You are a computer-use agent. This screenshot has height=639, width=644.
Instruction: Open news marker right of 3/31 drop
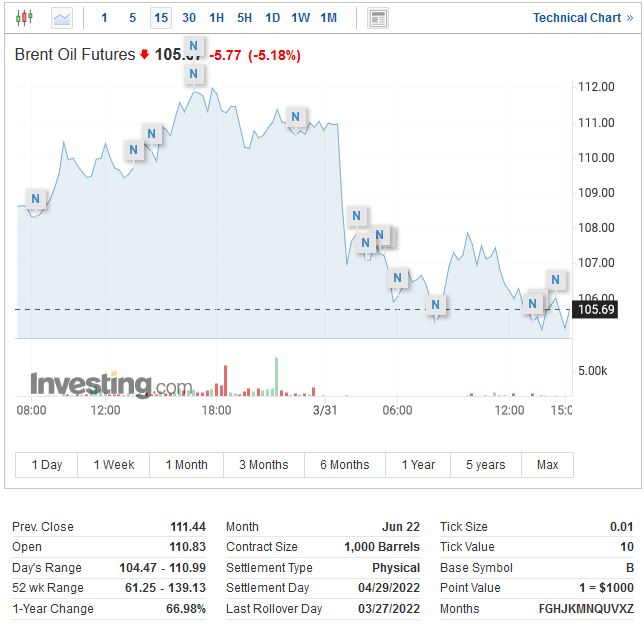coord(356,216)
